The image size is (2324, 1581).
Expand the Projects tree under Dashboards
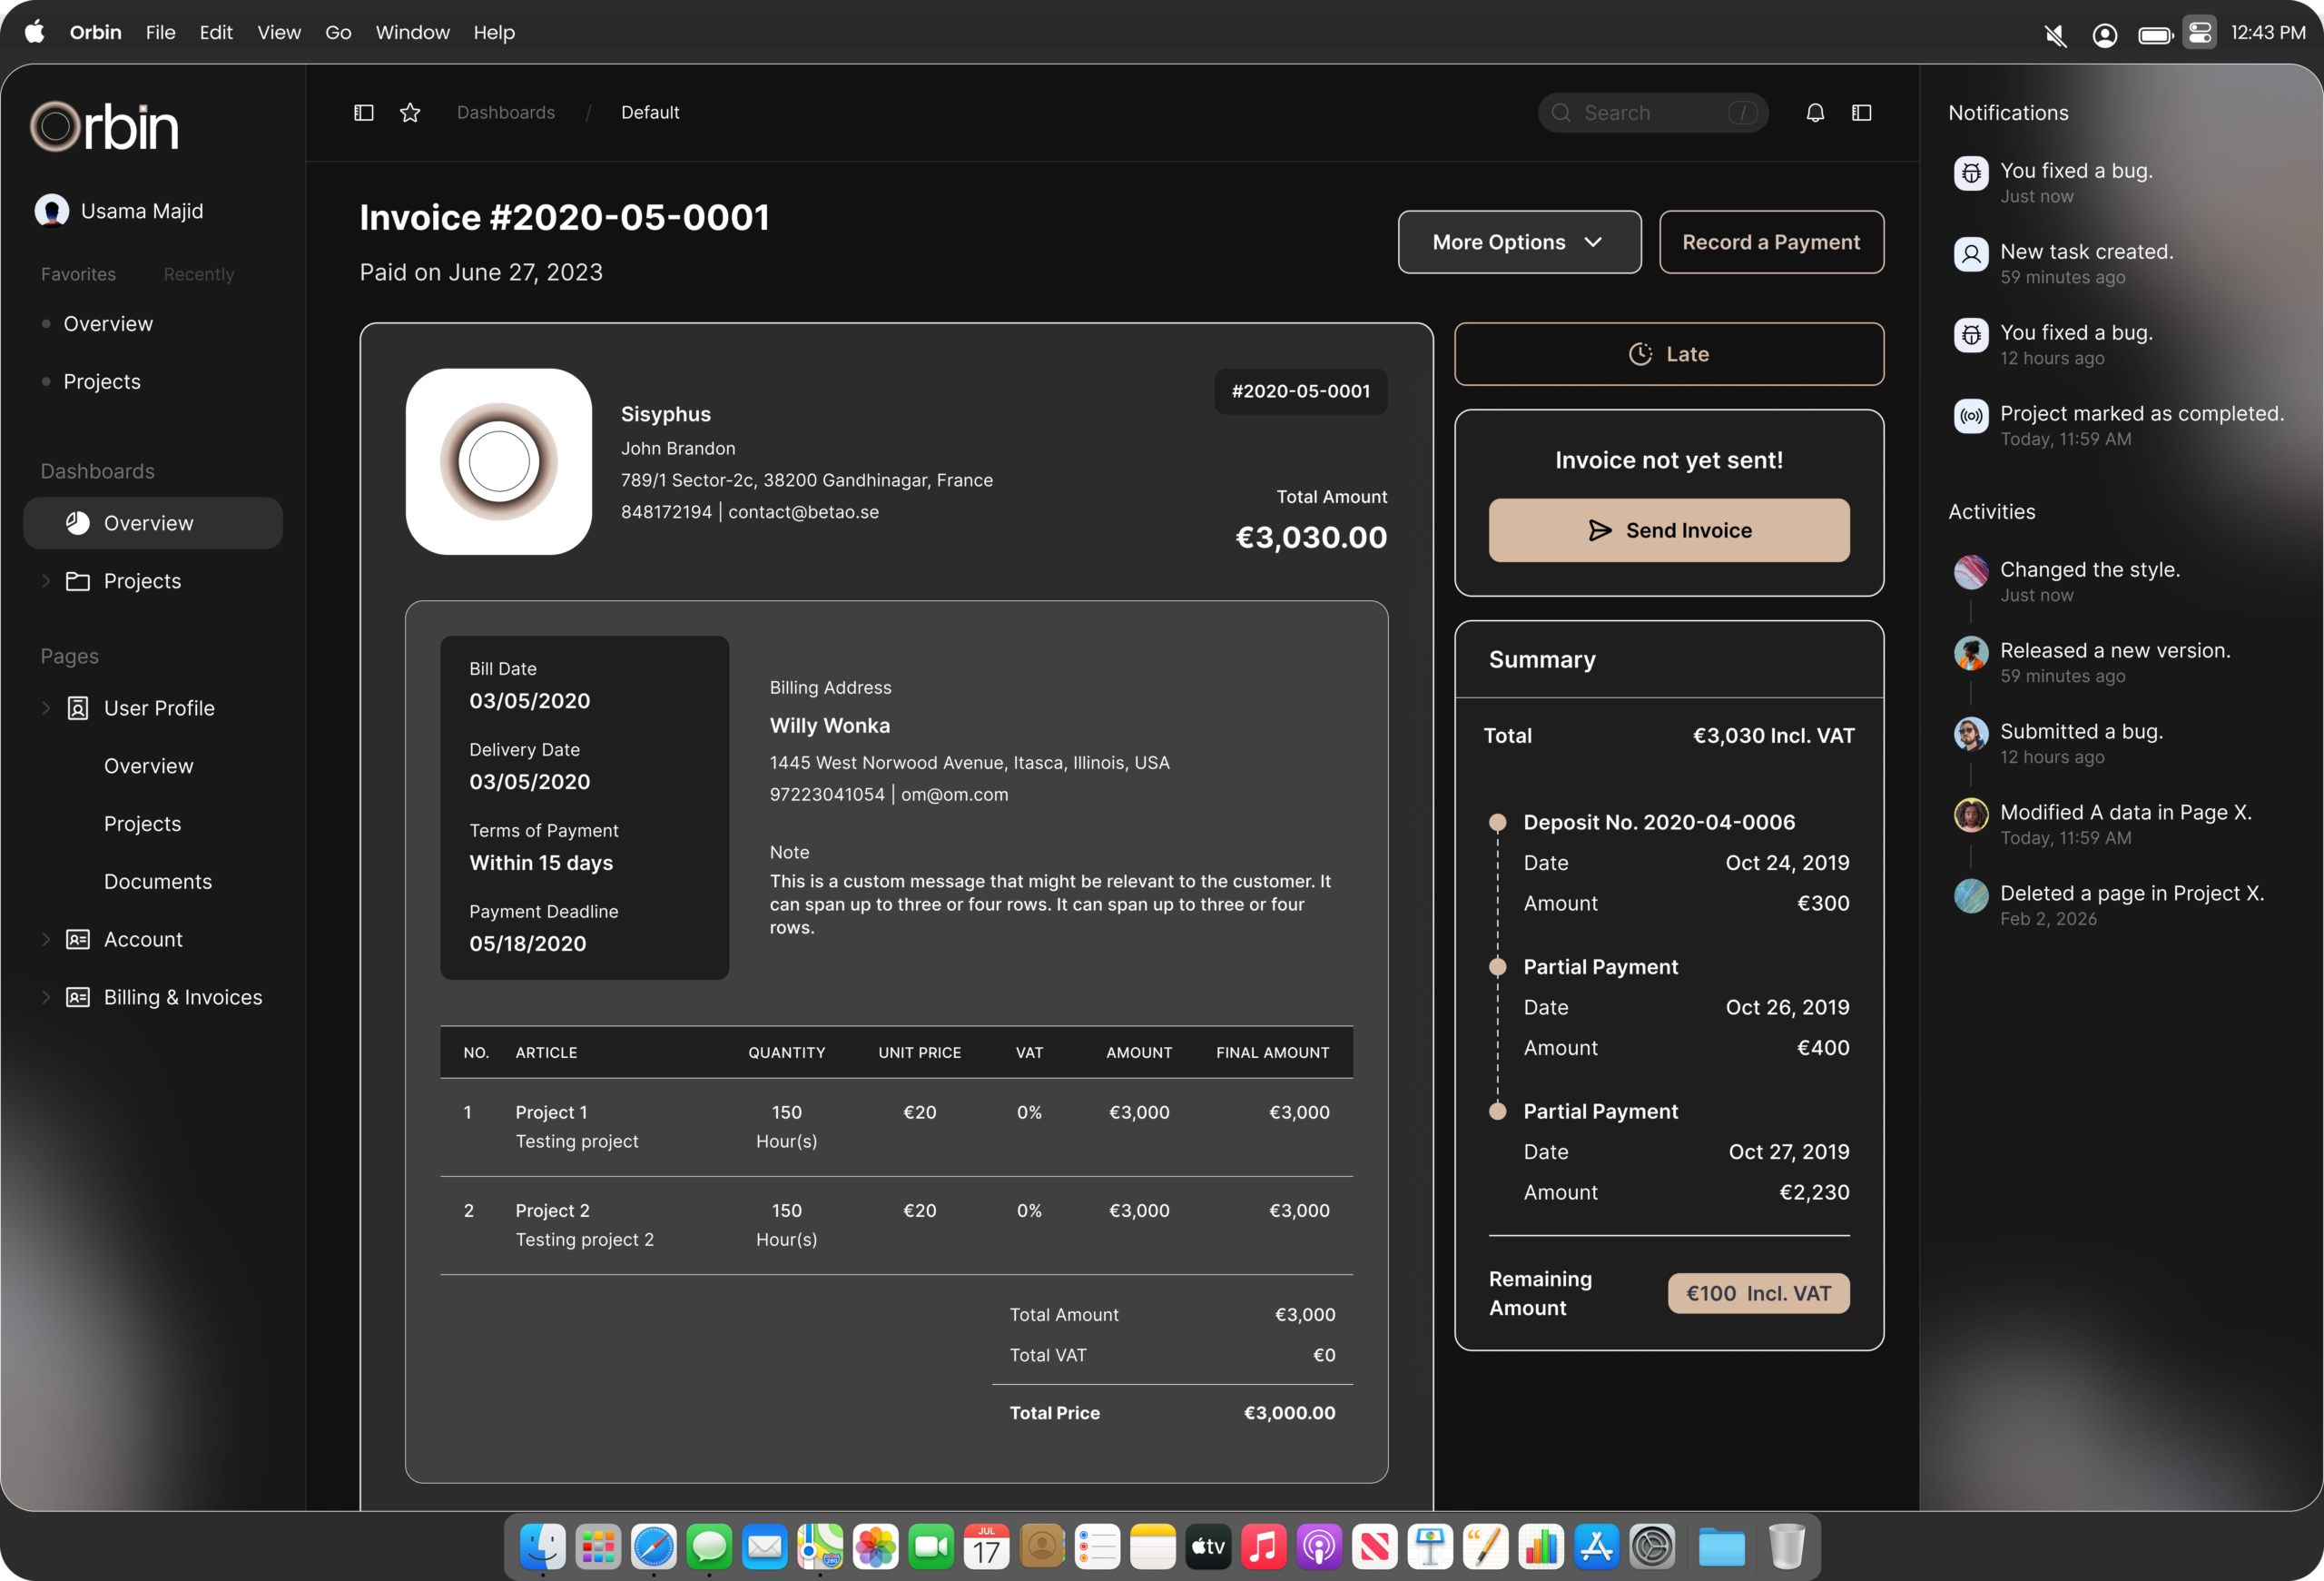46,581
